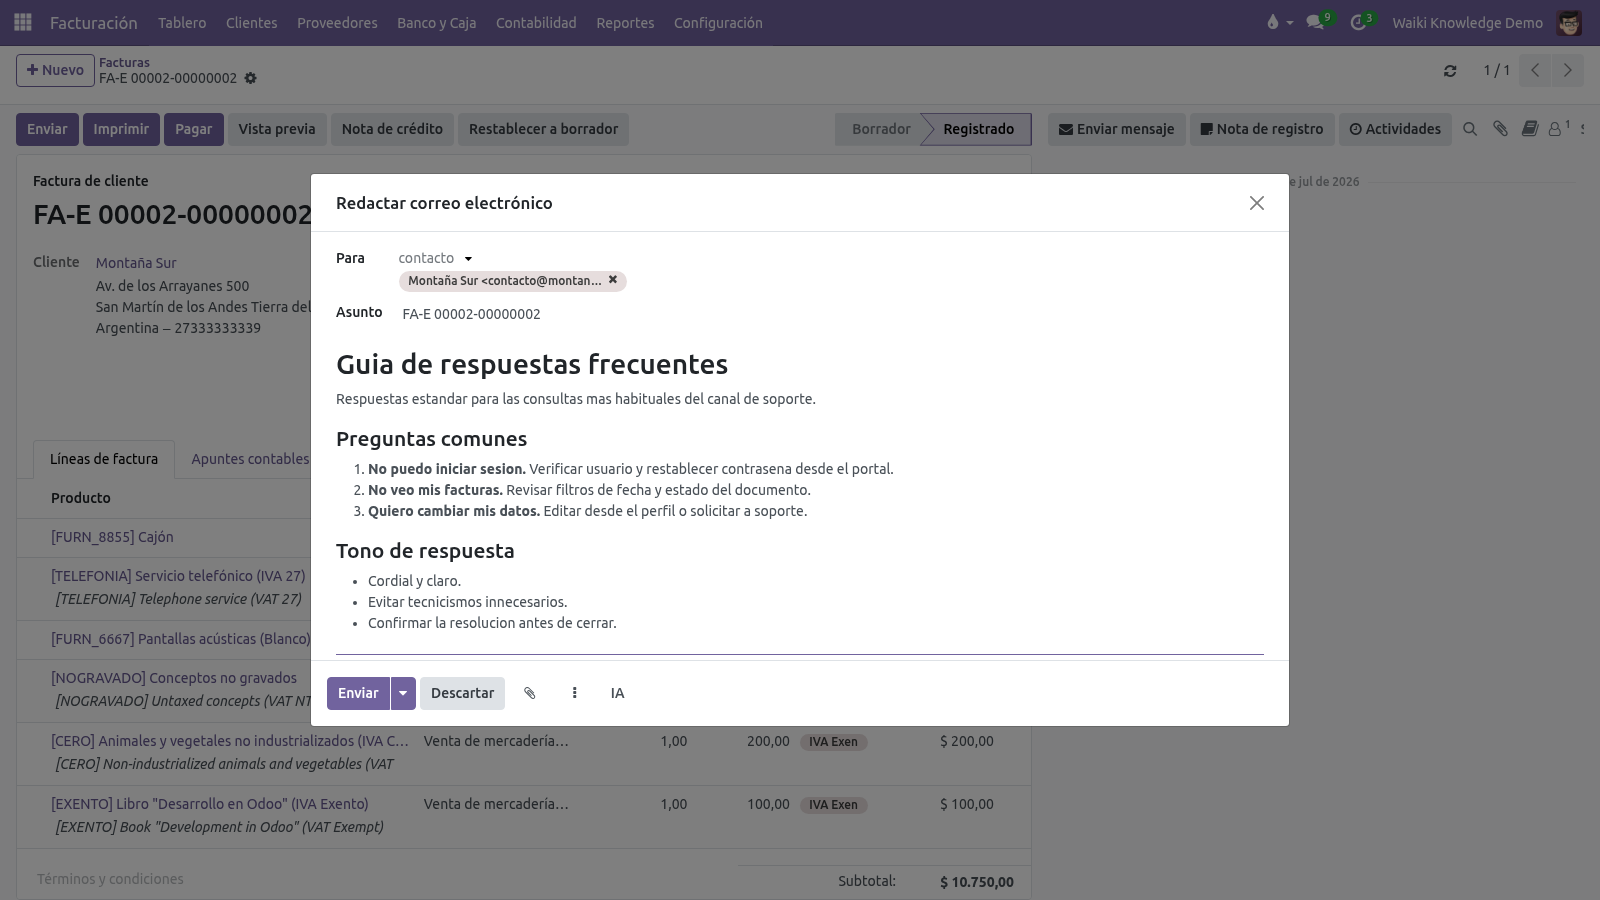Open the Contabilidad menu
The width and height of the screenshot is (1600, 900).
(536, 22)
